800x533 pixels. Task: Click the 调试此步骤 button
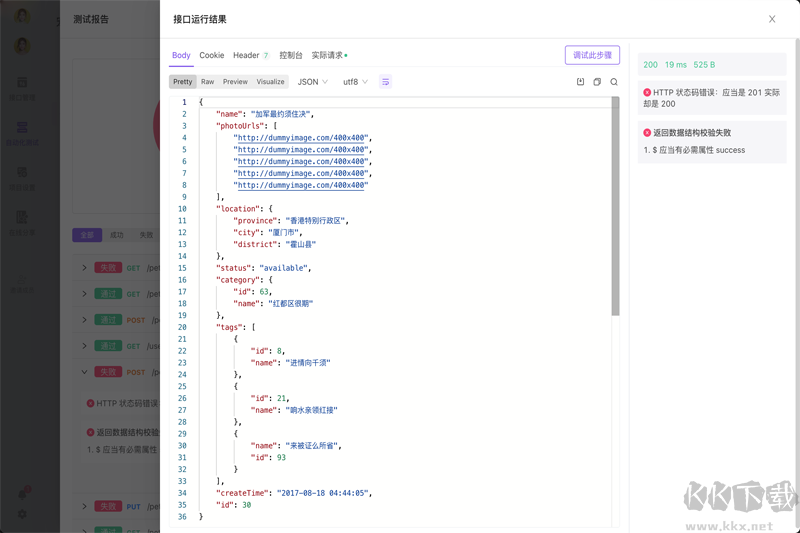click(592, 56)
